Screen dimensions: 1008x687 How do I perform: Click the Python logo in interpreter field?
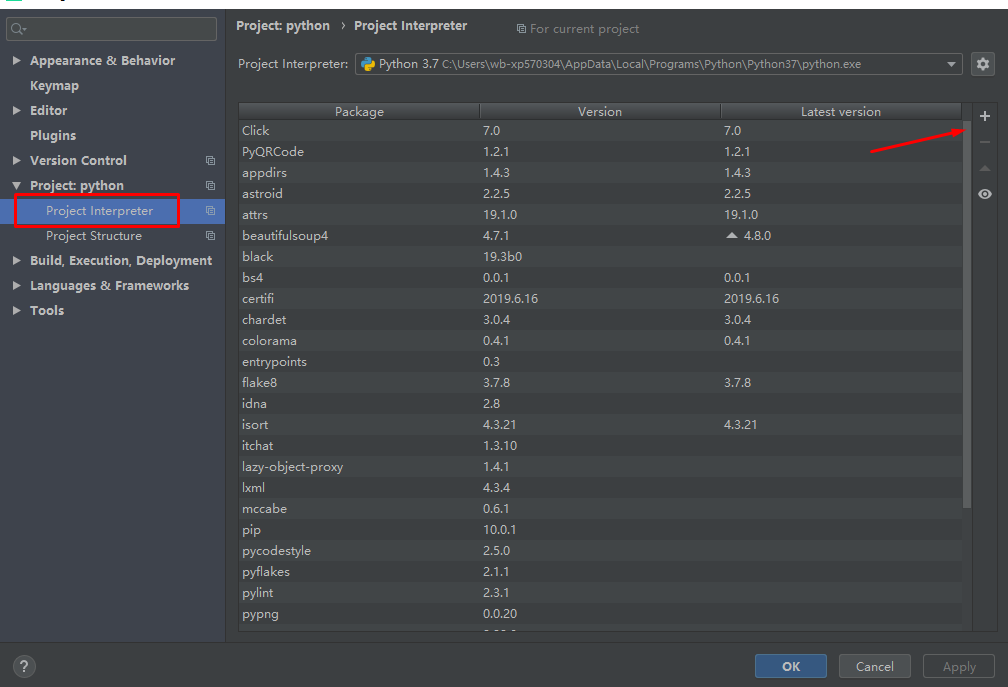[x=368, y=64]
